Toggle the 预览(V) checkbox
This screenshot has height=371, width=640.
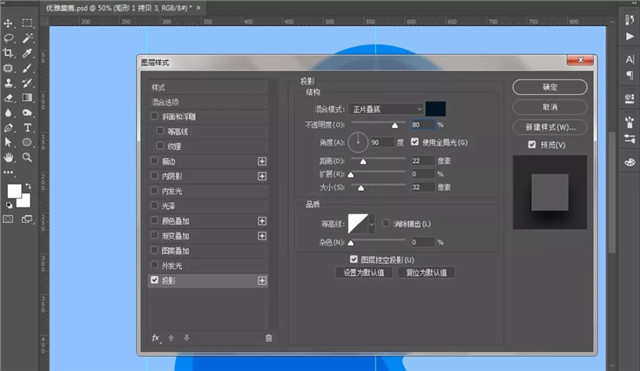(x=532, y=144)
